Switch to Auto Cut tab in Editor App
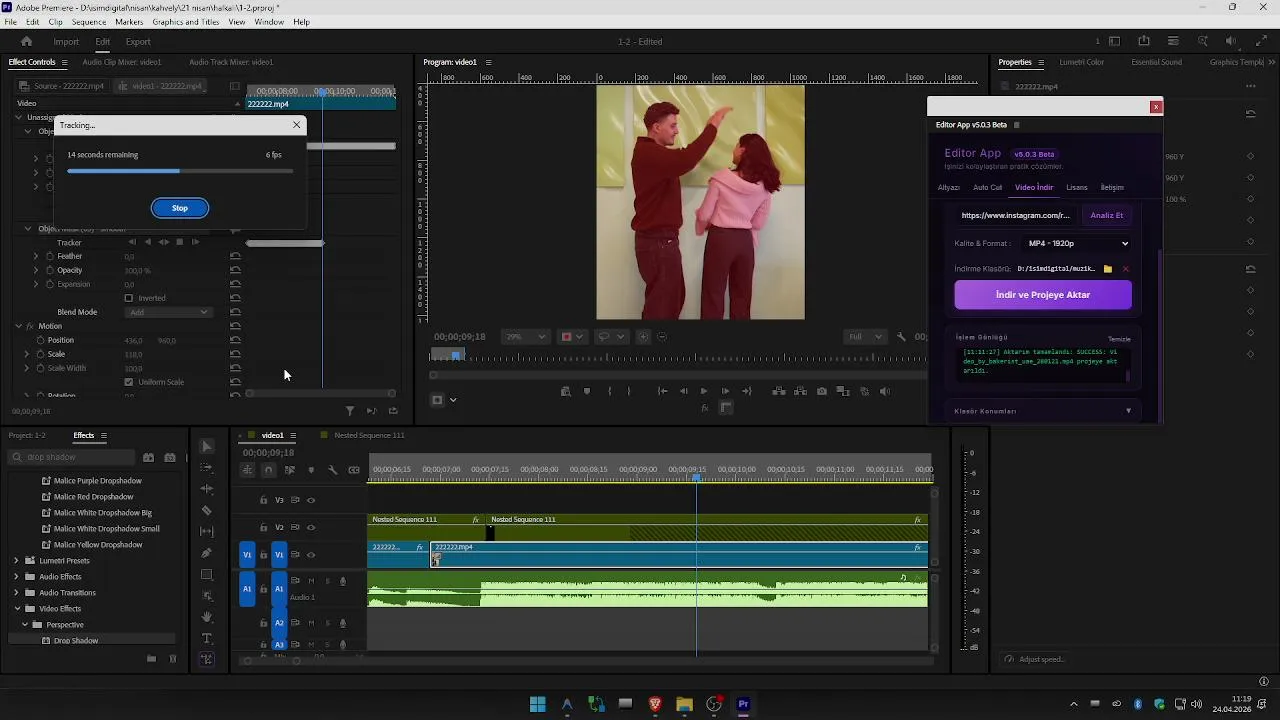Image resolution: width=1280 pixels, height=720 pixels. click(988, 187)
